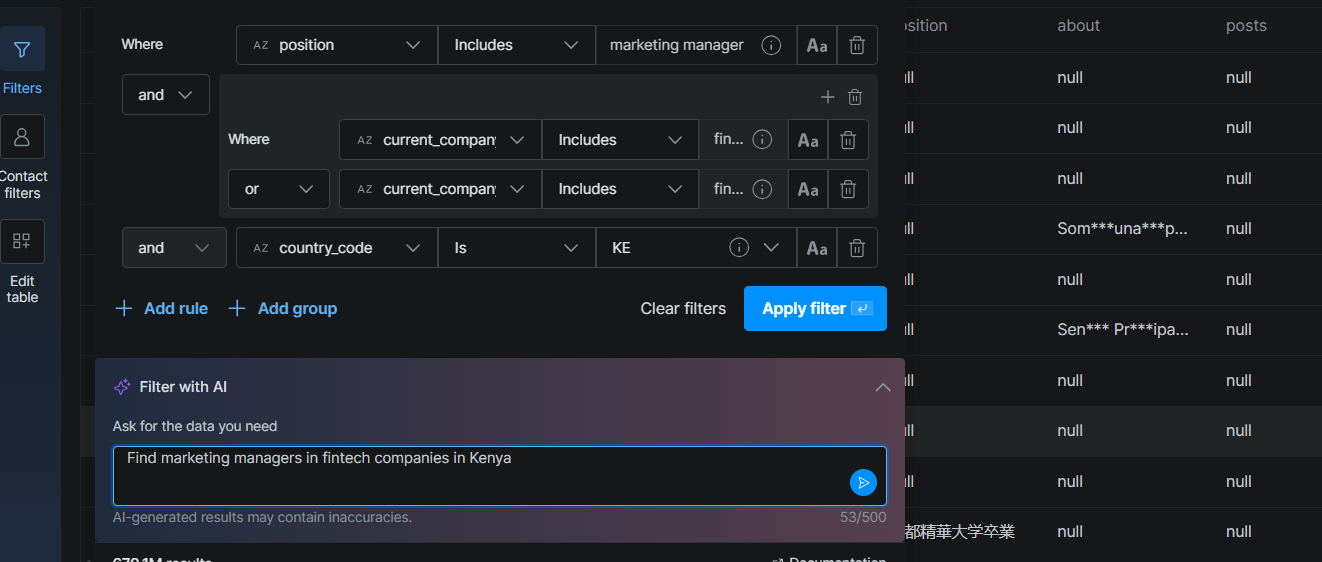The height and width of the screenshot is (562, 1322).
Task: Open operator dropdown in 'or' rule
Action: click(620, 189)
